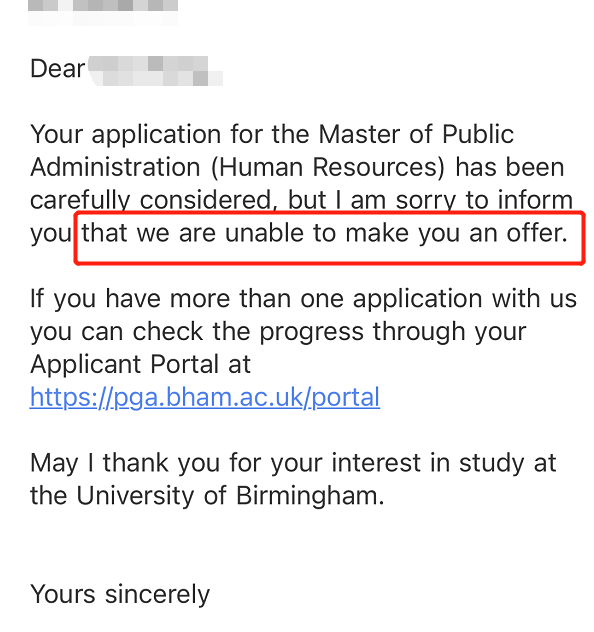Open the pga.bham.ac.uk/portal link
594x632 pixels.
tap(205, 397)
